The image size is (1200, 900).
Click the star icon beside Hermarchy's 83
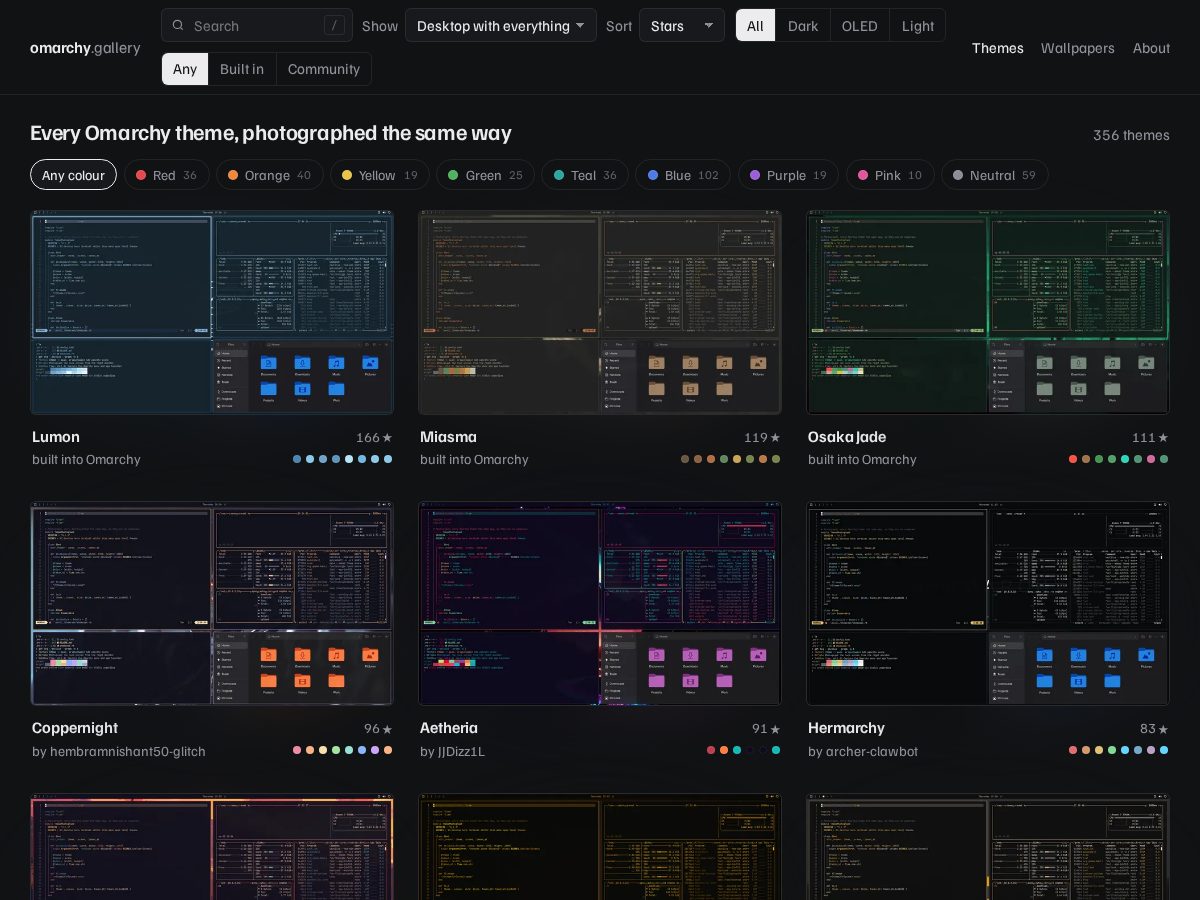1163,729
